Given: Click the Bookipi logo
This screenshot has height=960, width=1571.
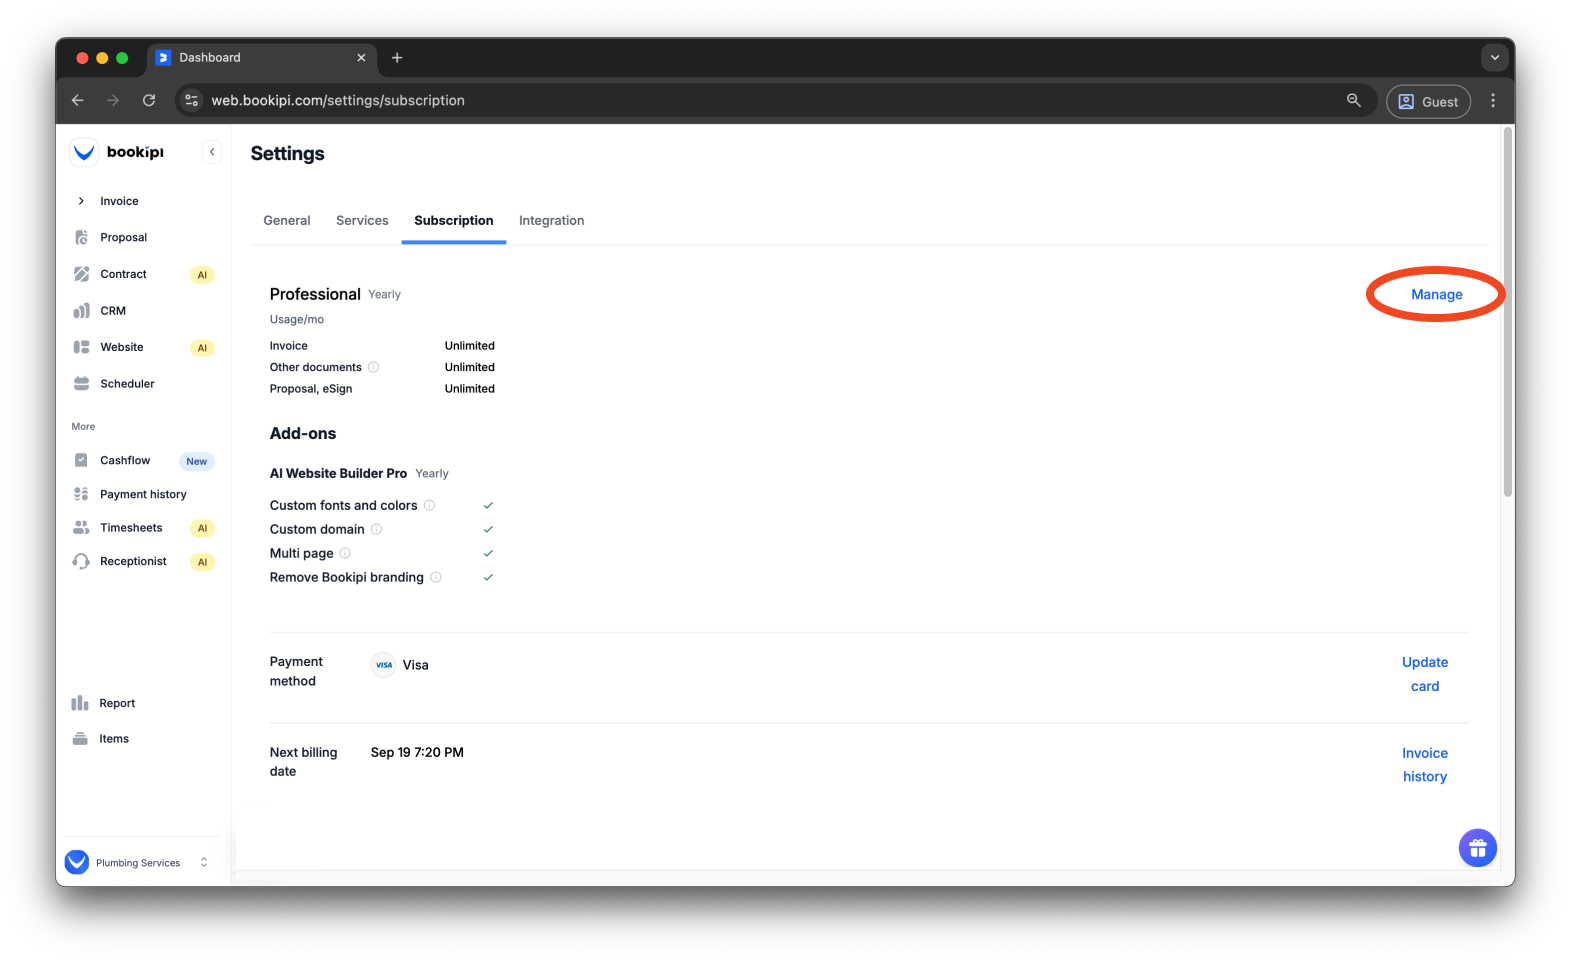Looking at the screenshot, I should pyautogui.click(x=117, y=152).
